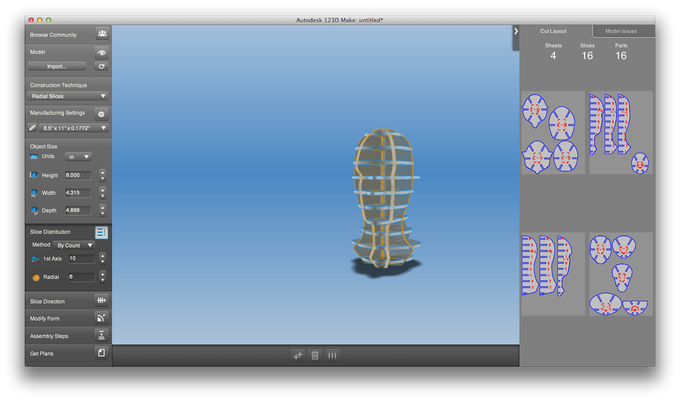Click the blue 1st Axis arrow icon

(35, 259)
